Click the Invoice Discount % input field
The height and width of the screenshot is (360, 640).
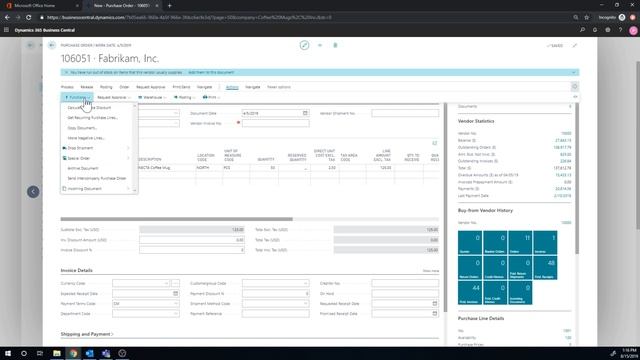pyautogui.click(x=192, y=250)
